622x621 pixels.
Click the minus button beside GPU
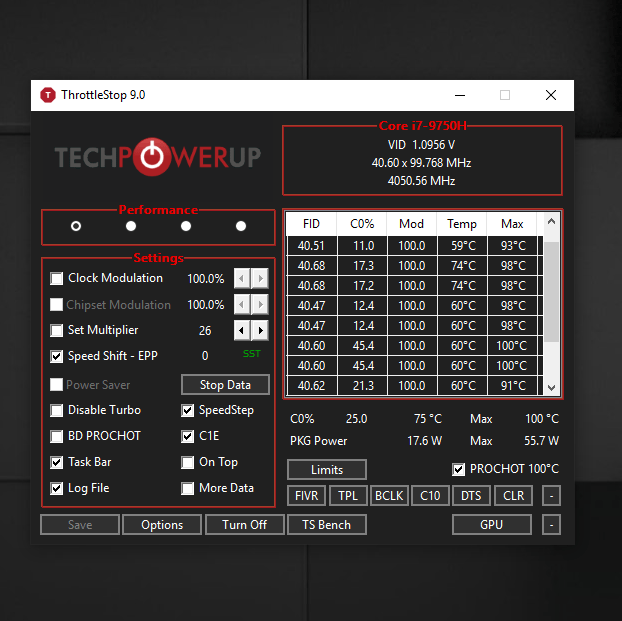tap(551, 525)
